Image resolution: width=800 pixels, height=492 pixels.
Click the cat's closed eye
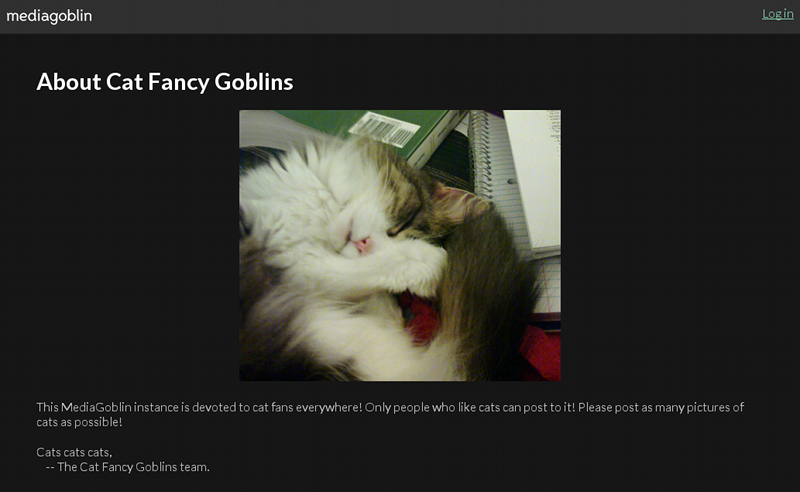(x=401, y=229)
